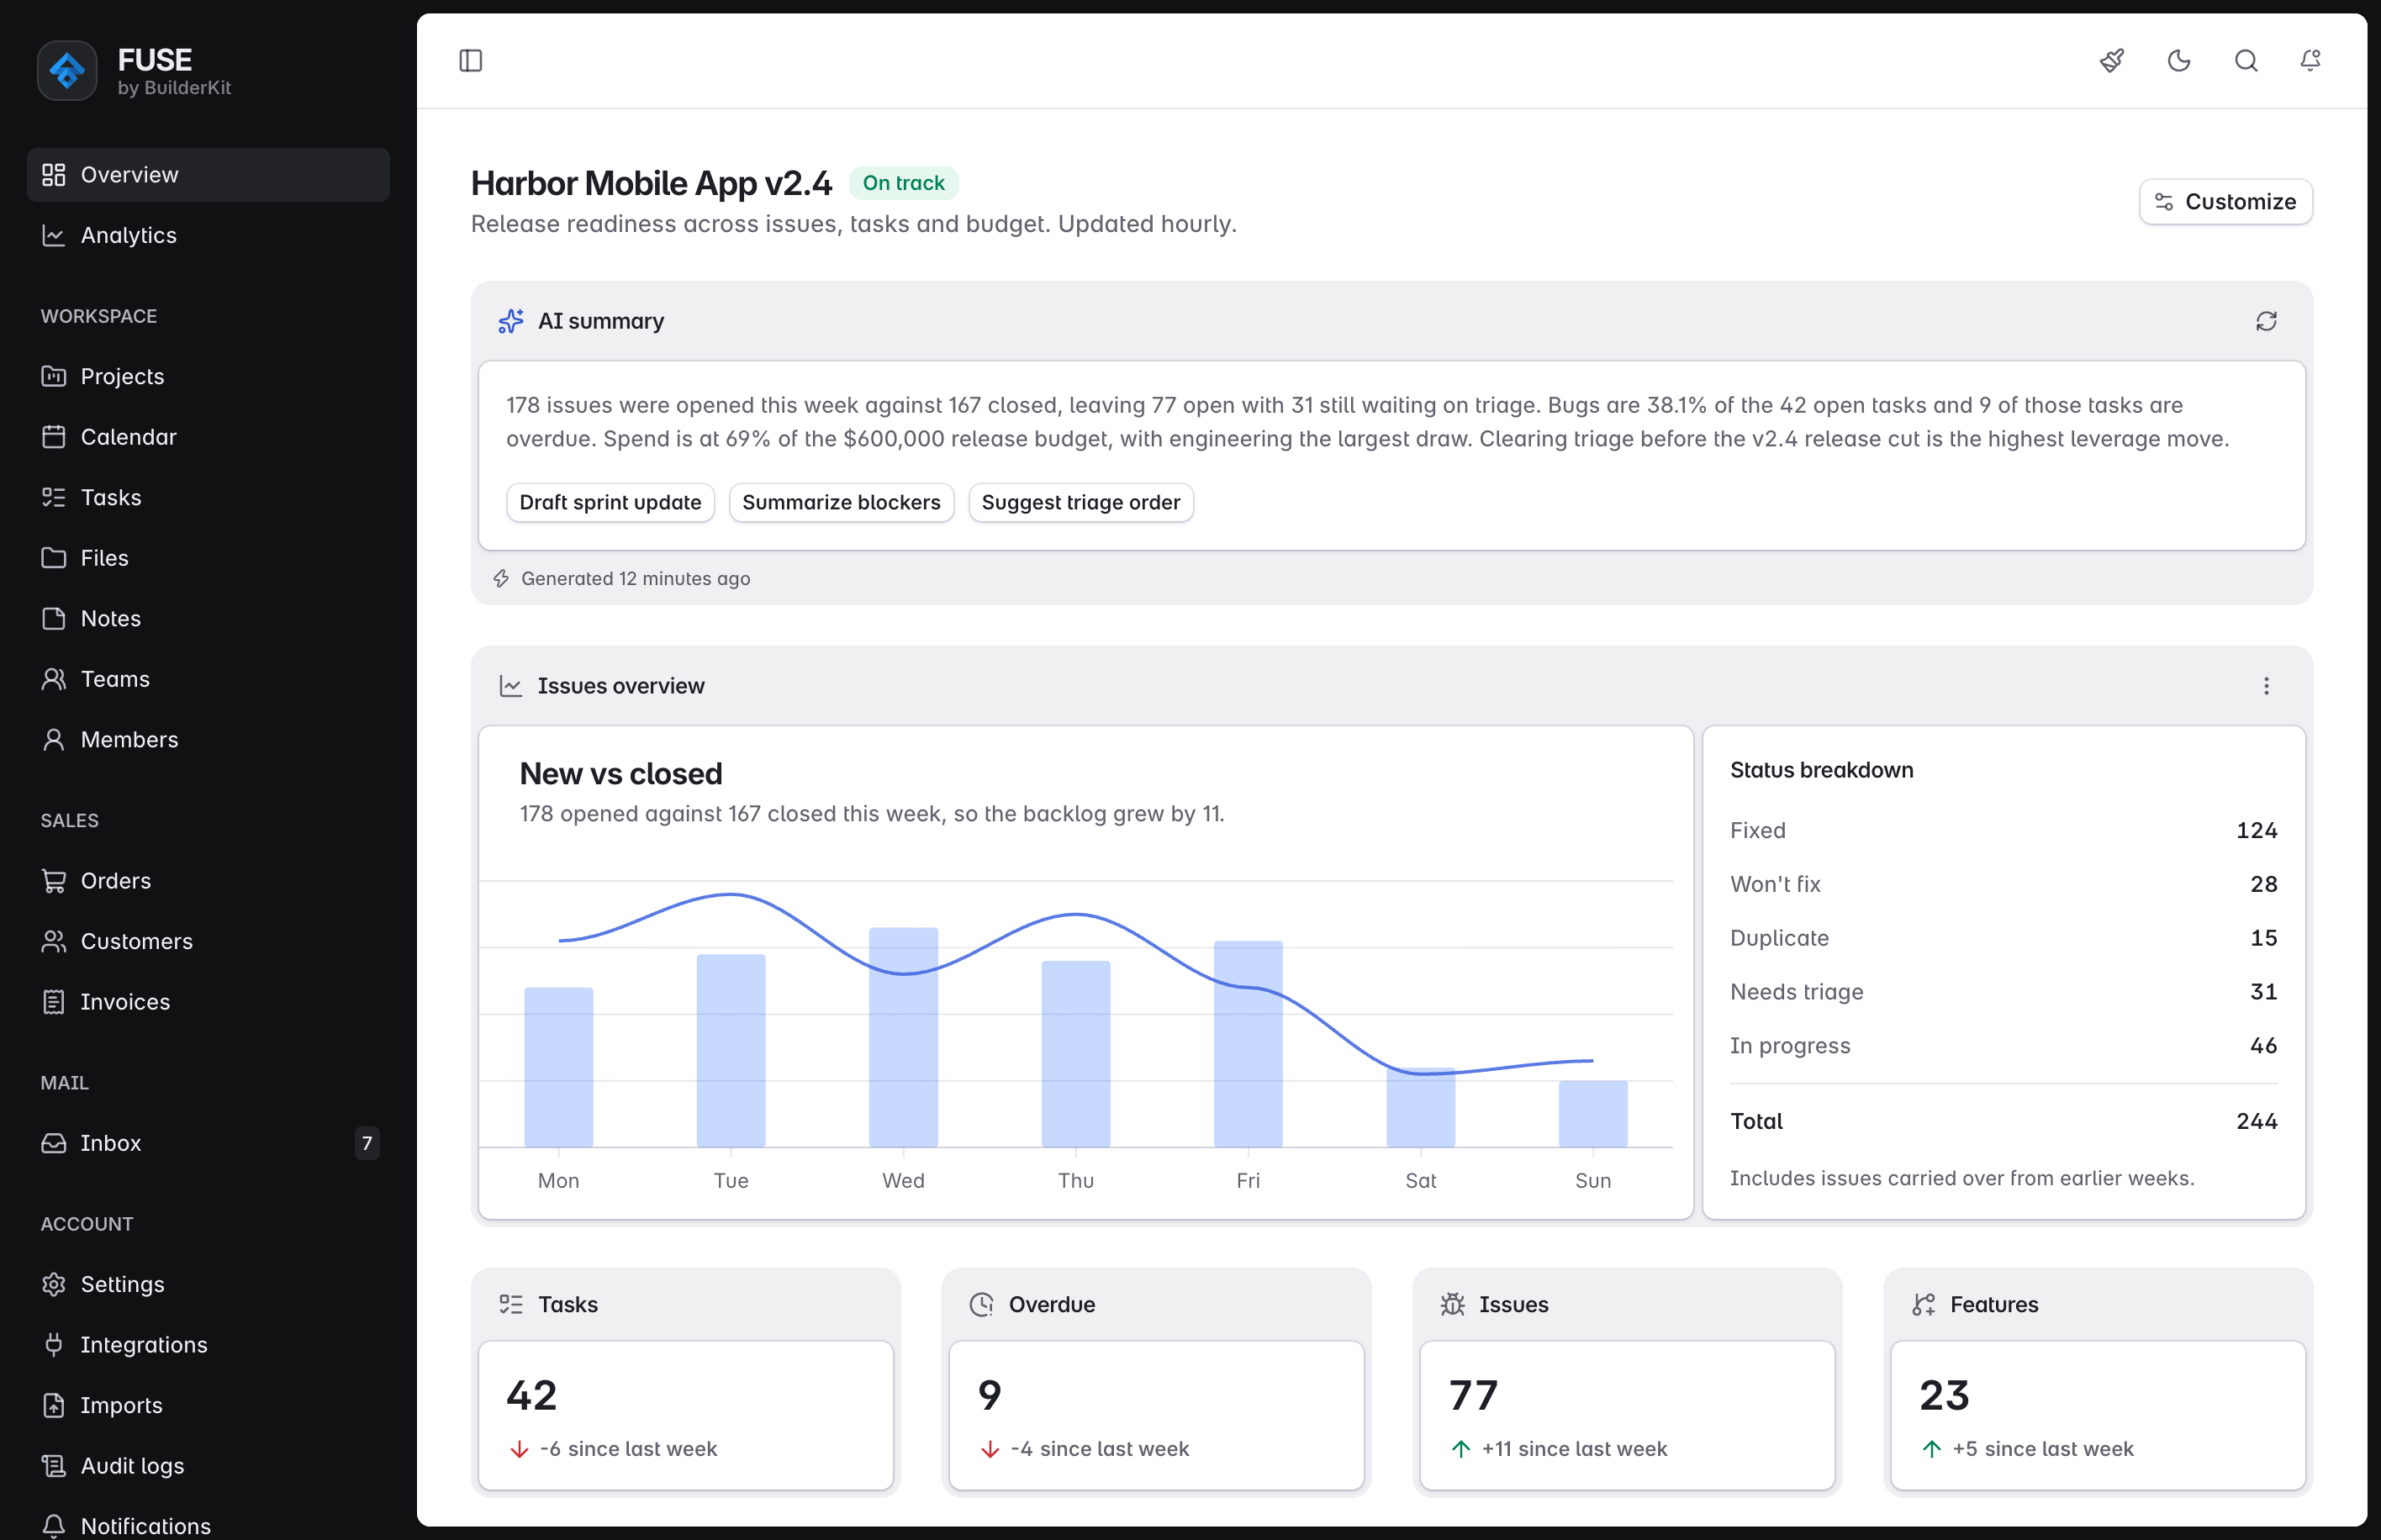Open Notifications in the sidebar
2381x1540 pixels.
click(x=208, y=1526)
